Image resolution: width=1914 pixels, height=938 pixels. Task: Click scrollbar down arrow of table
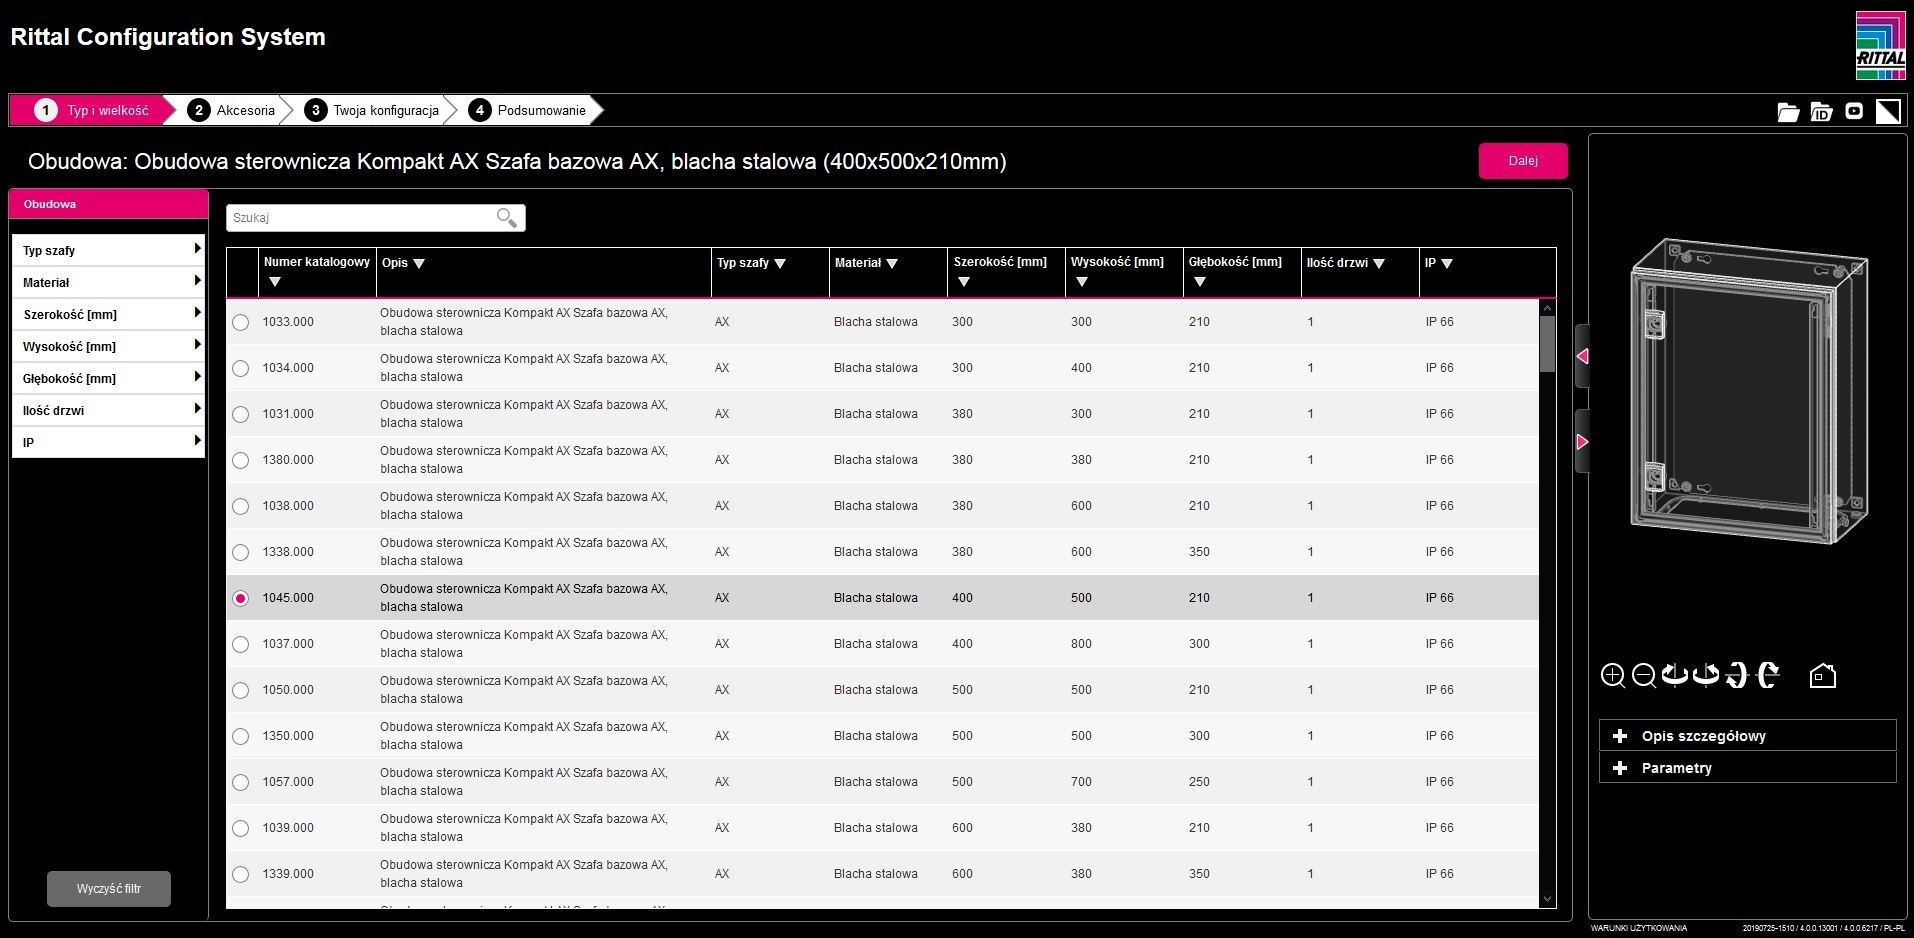tap(1548, 900)
